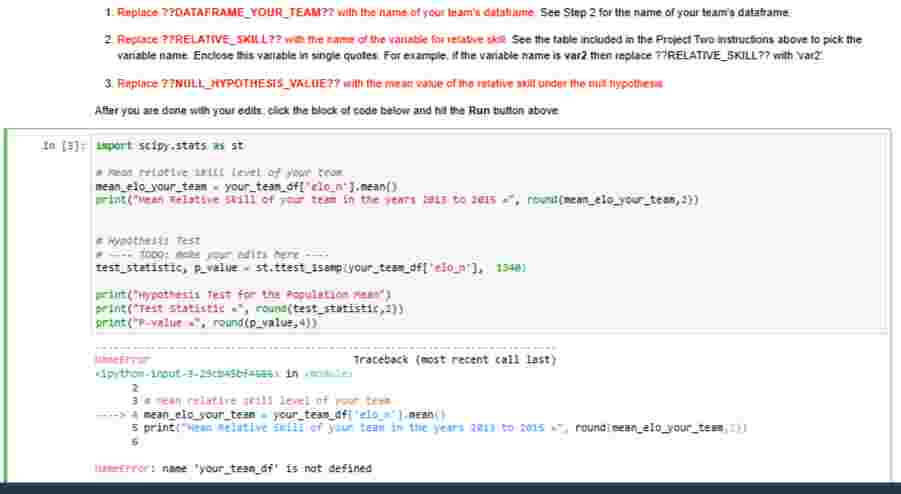Click the arrow-marked traceback line 4

270,415
